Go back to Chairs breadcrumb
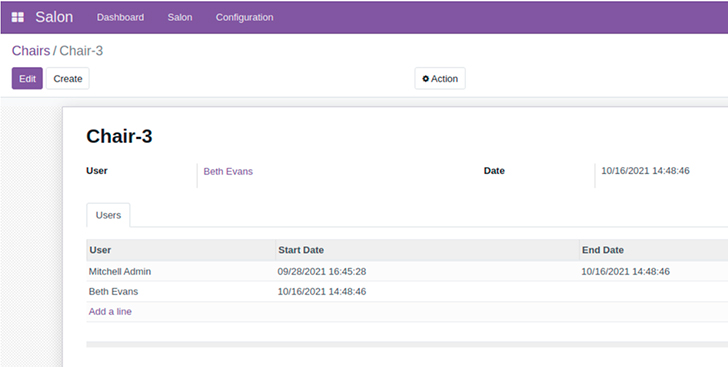The image size is (728, 367). click(31, 51)
